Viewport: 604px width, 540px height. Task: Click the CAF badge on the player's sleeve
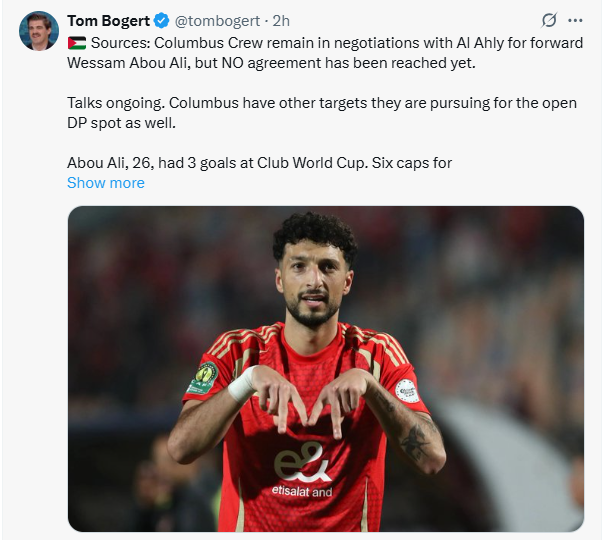click(x=204, y=378)
